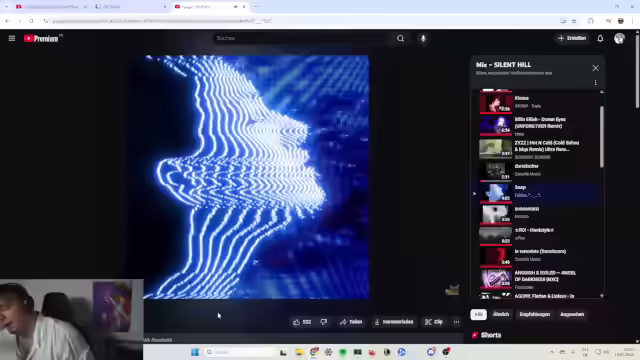Open File Explorer from taskbar
The height and width of the screenshot is (360, 640).
coord(299,352)
